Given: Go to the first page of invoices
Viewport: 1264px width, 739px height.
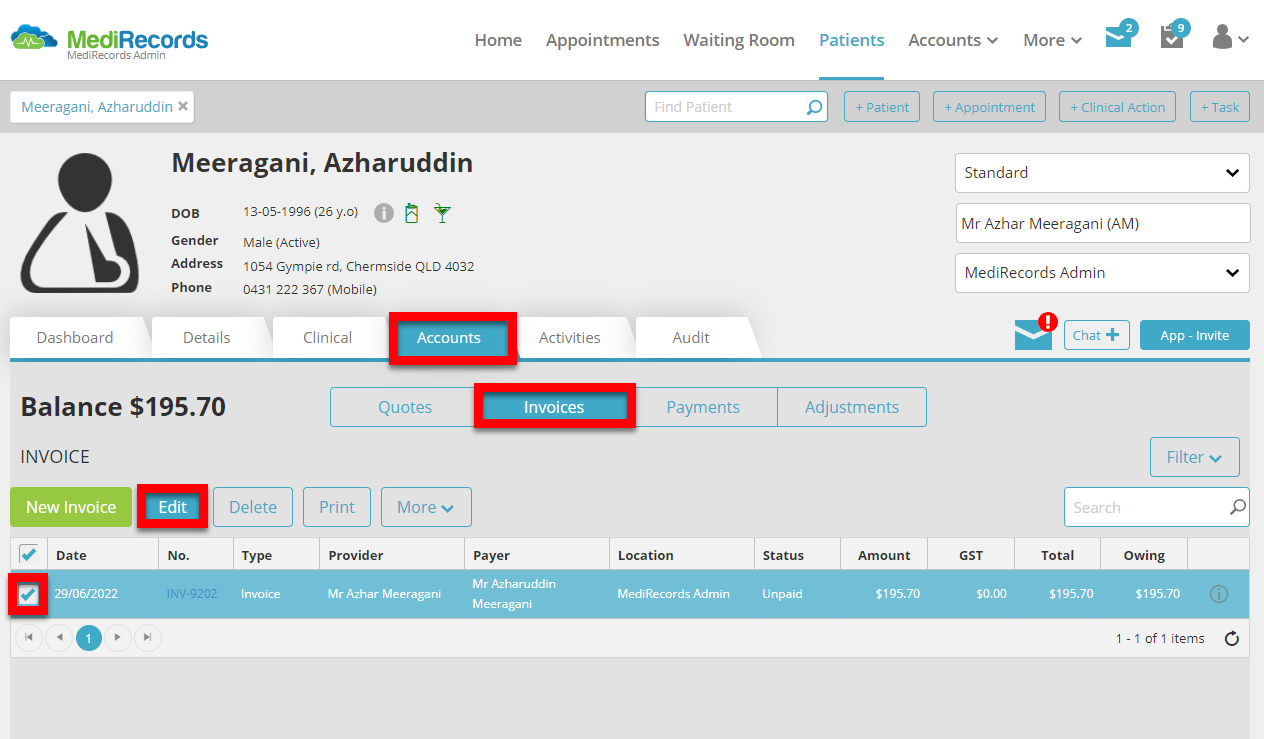Looking at the screenshot, I should coord(29,638).
